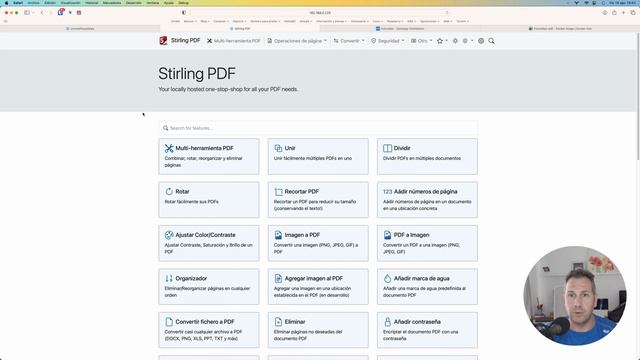Open the Archivo menu in the macOS menu bar

pyautogui.click(x=33, y=3)
